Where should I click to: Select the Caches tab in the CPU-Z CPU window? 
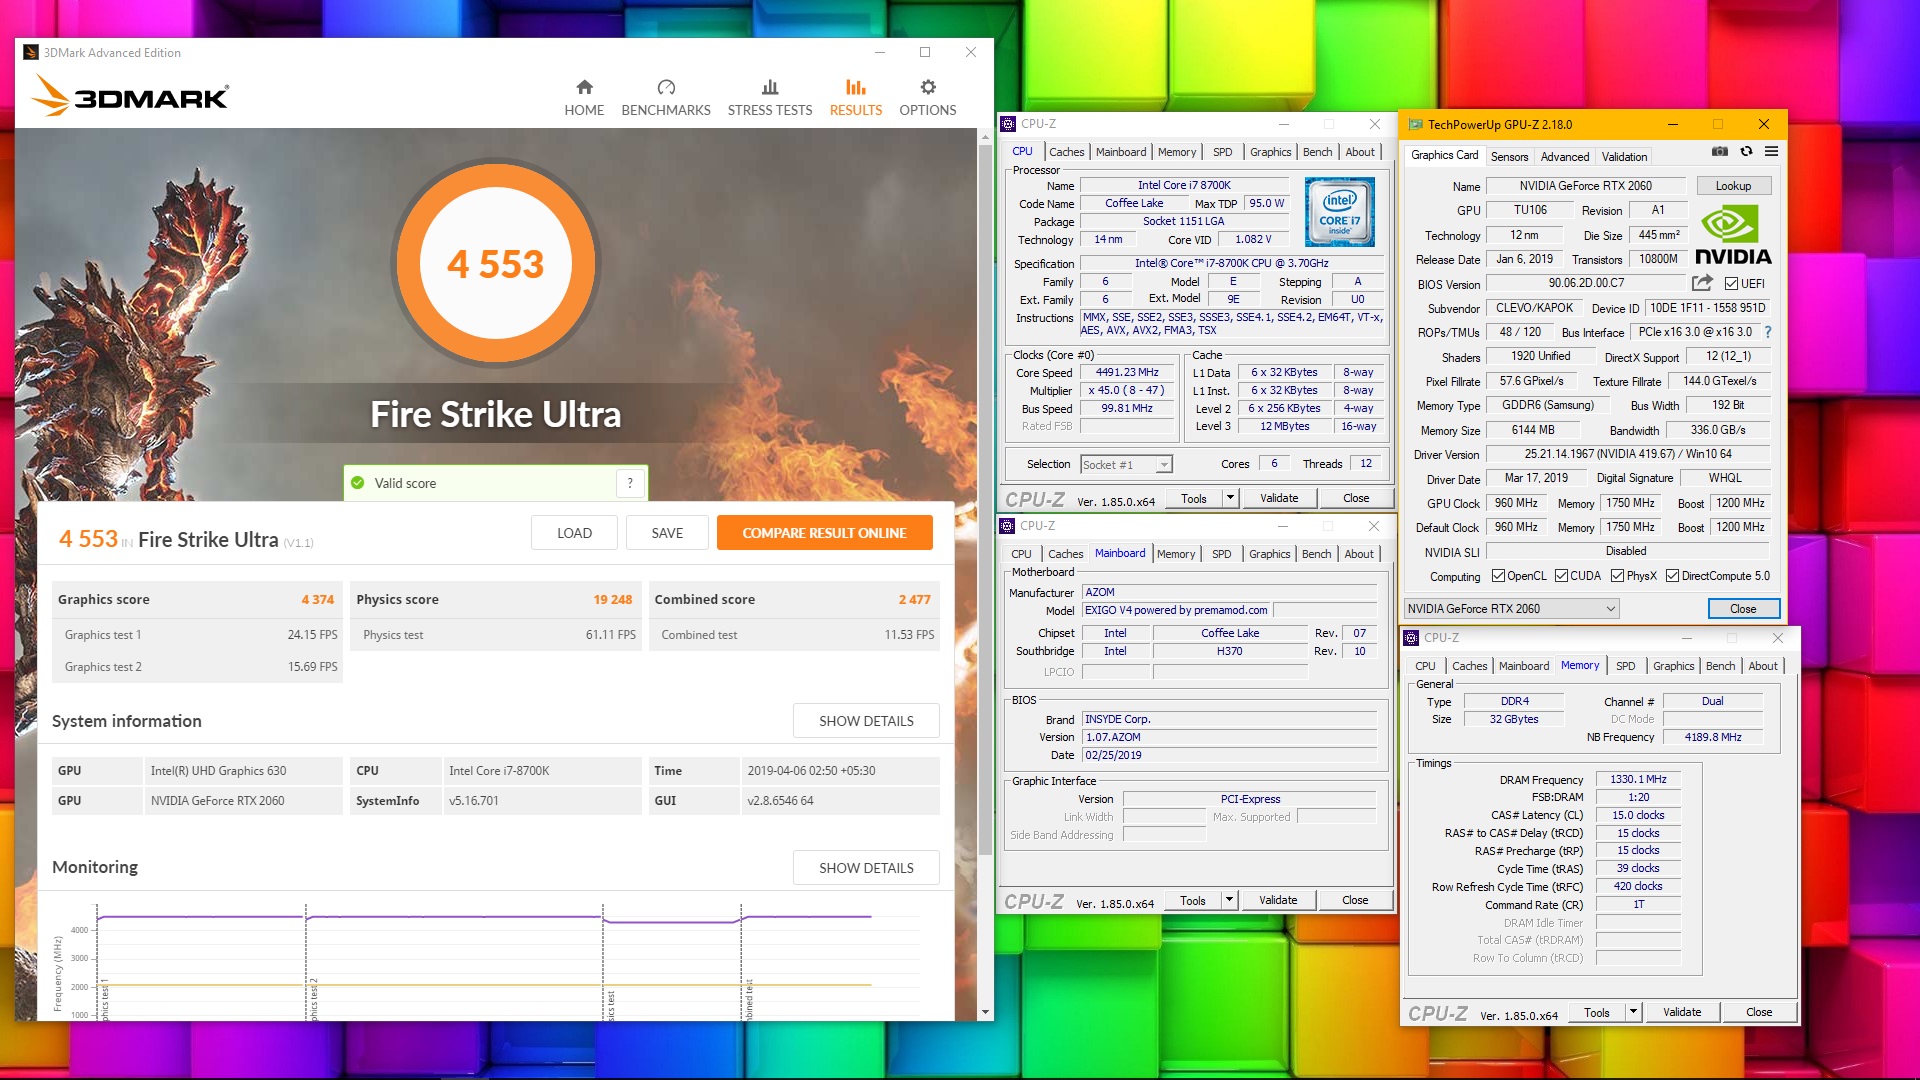[x=1066, y=152]
